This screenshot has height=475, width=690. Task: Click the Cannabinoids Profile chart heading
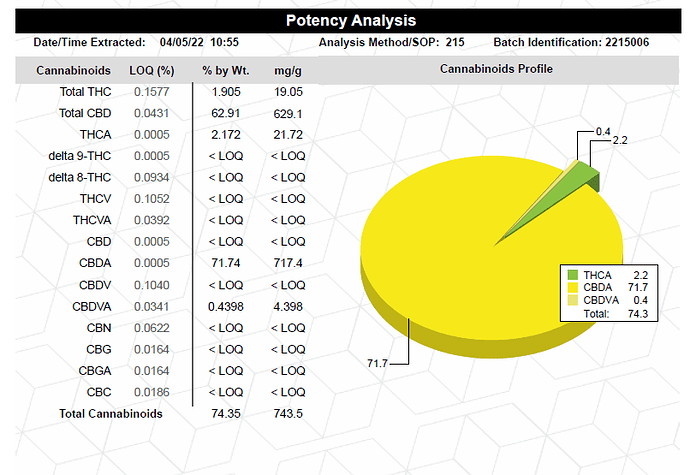[496, 69]
